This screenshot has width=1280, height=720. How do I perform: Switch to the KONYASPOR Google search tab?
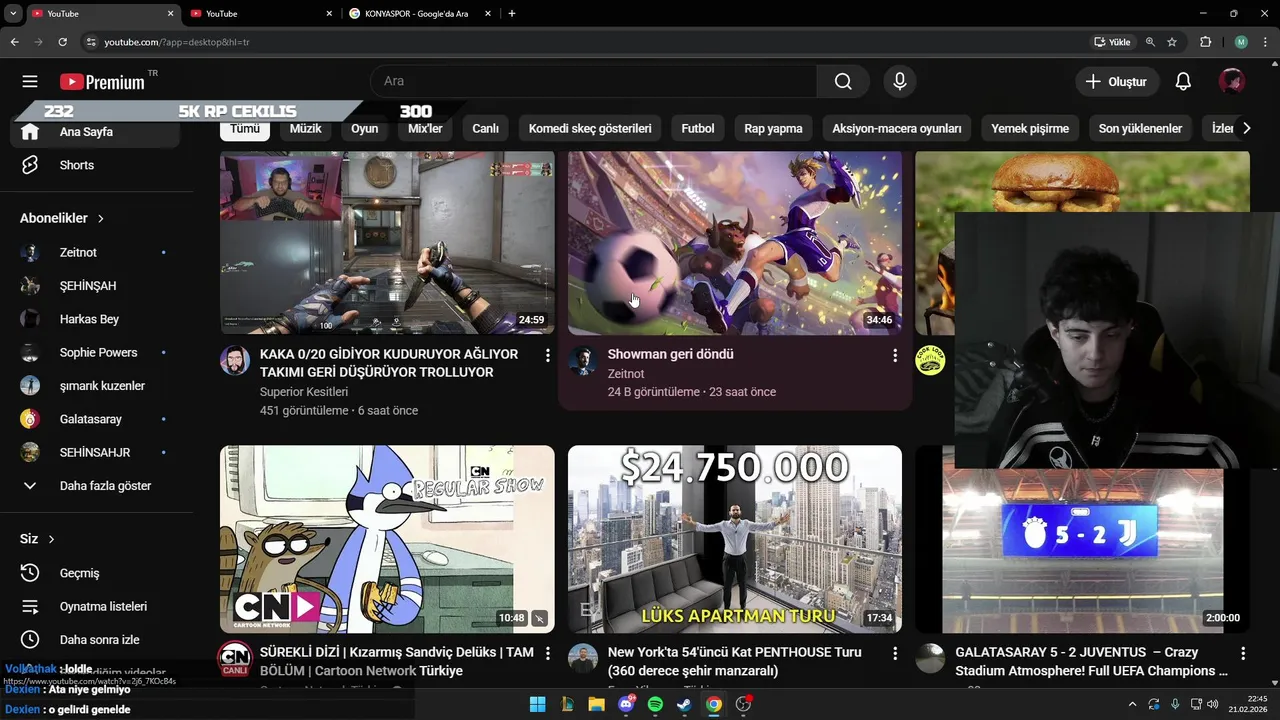tap(418, 14)
